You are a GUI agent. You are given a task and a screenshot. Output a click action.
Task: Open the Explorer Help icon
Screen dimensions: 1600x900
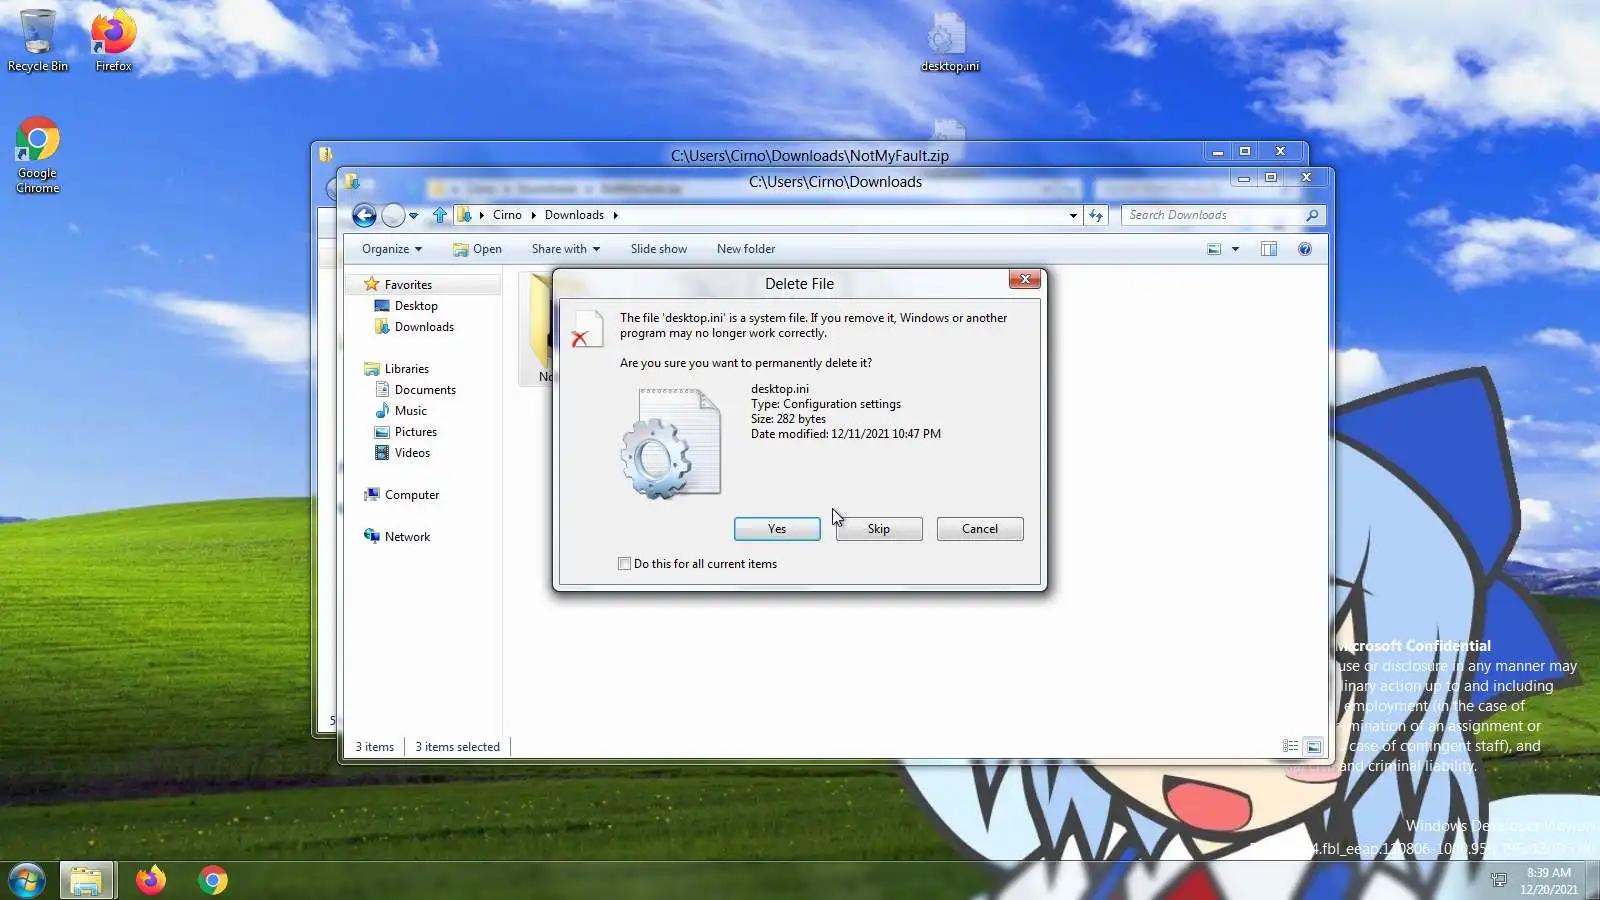tap(1305, 249)
